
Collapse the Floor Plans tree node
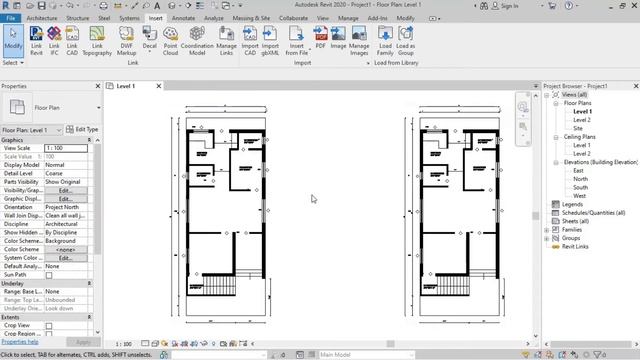coord(556,103)
